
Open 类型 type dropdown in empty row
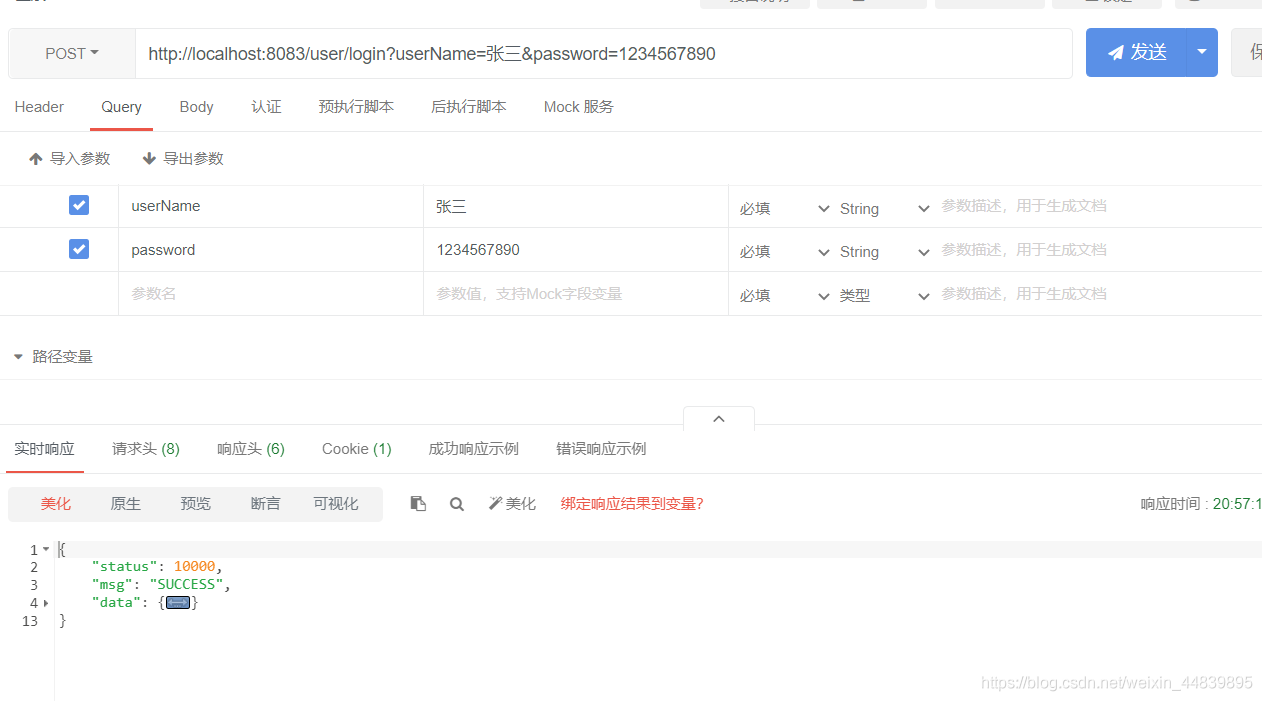click(x=884, y=296)
